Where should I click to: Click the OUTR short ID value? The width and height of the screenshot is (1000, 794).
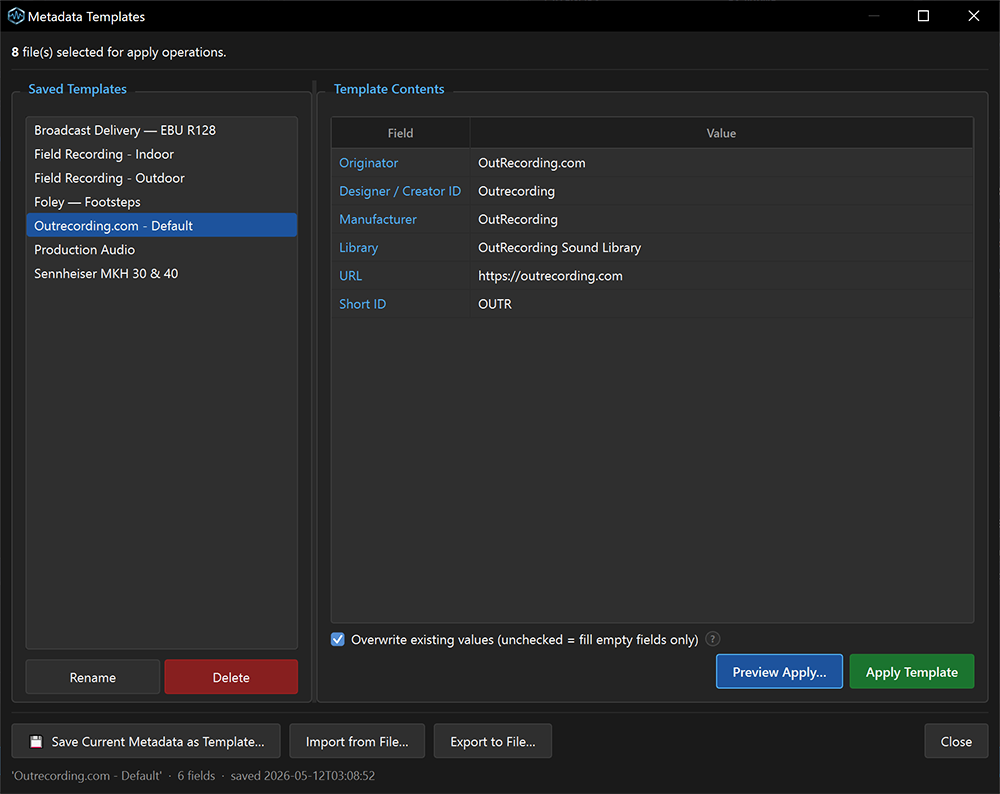(495, 304)
